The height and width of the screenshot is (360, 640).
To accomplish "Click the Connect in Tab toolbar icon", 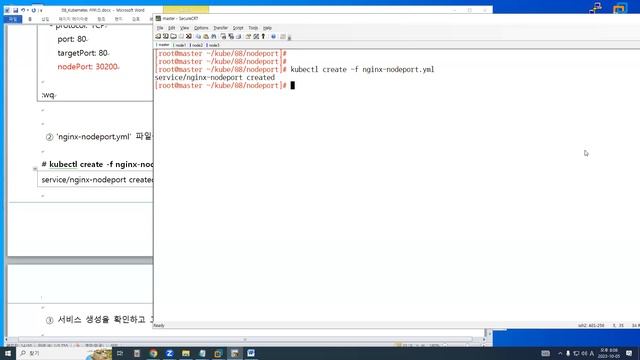I will 173,36.
